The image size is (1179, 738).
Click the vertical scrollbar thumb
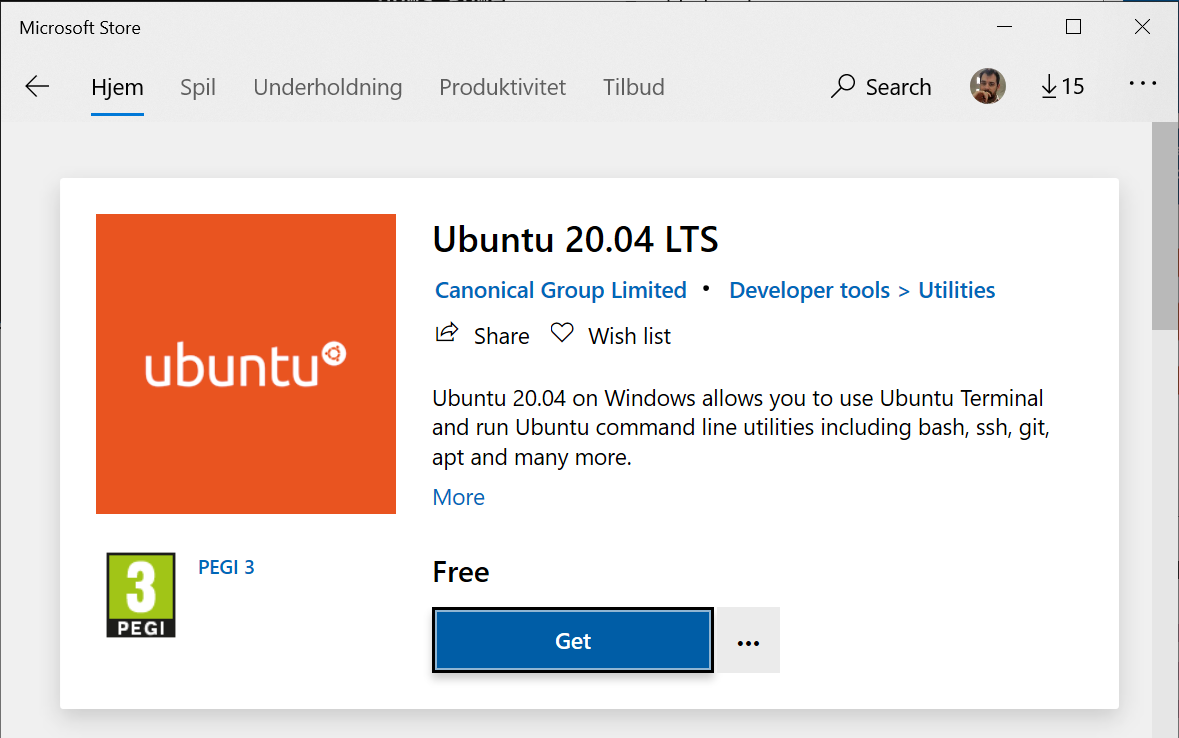click(1165, 226)
